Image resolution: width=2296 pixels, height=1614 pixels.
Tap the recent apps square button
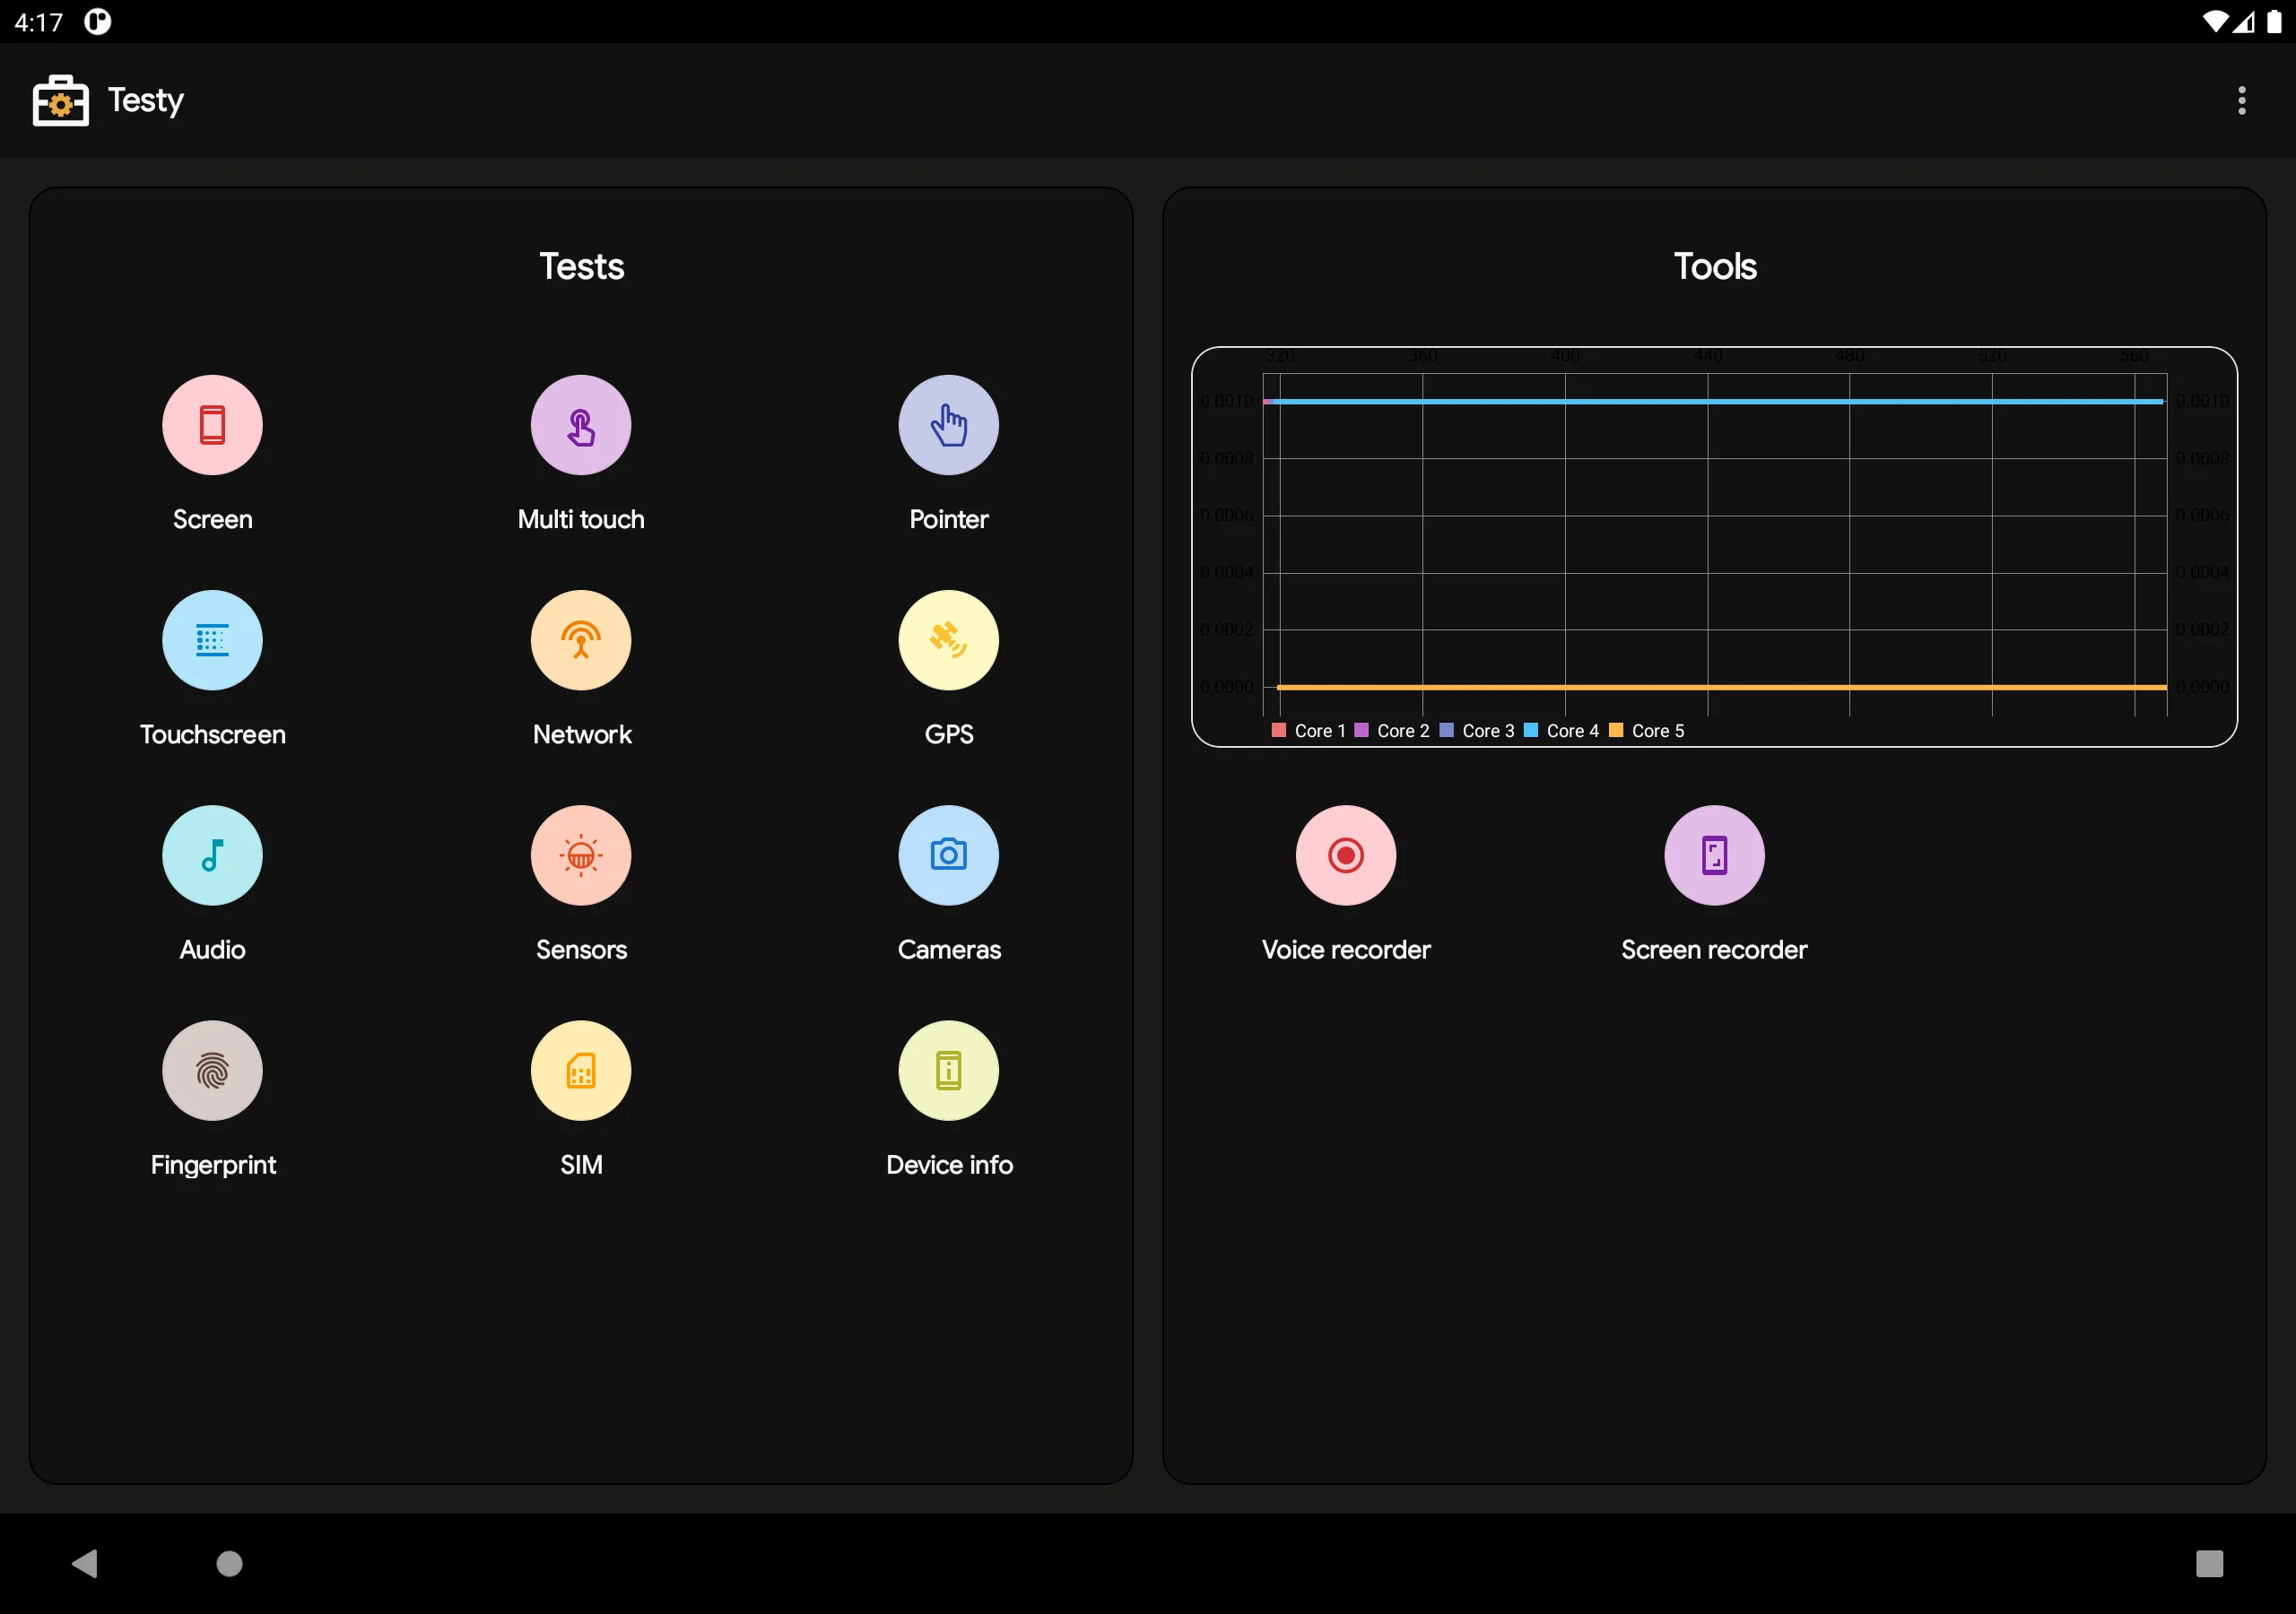(x=2208, y=1563)
